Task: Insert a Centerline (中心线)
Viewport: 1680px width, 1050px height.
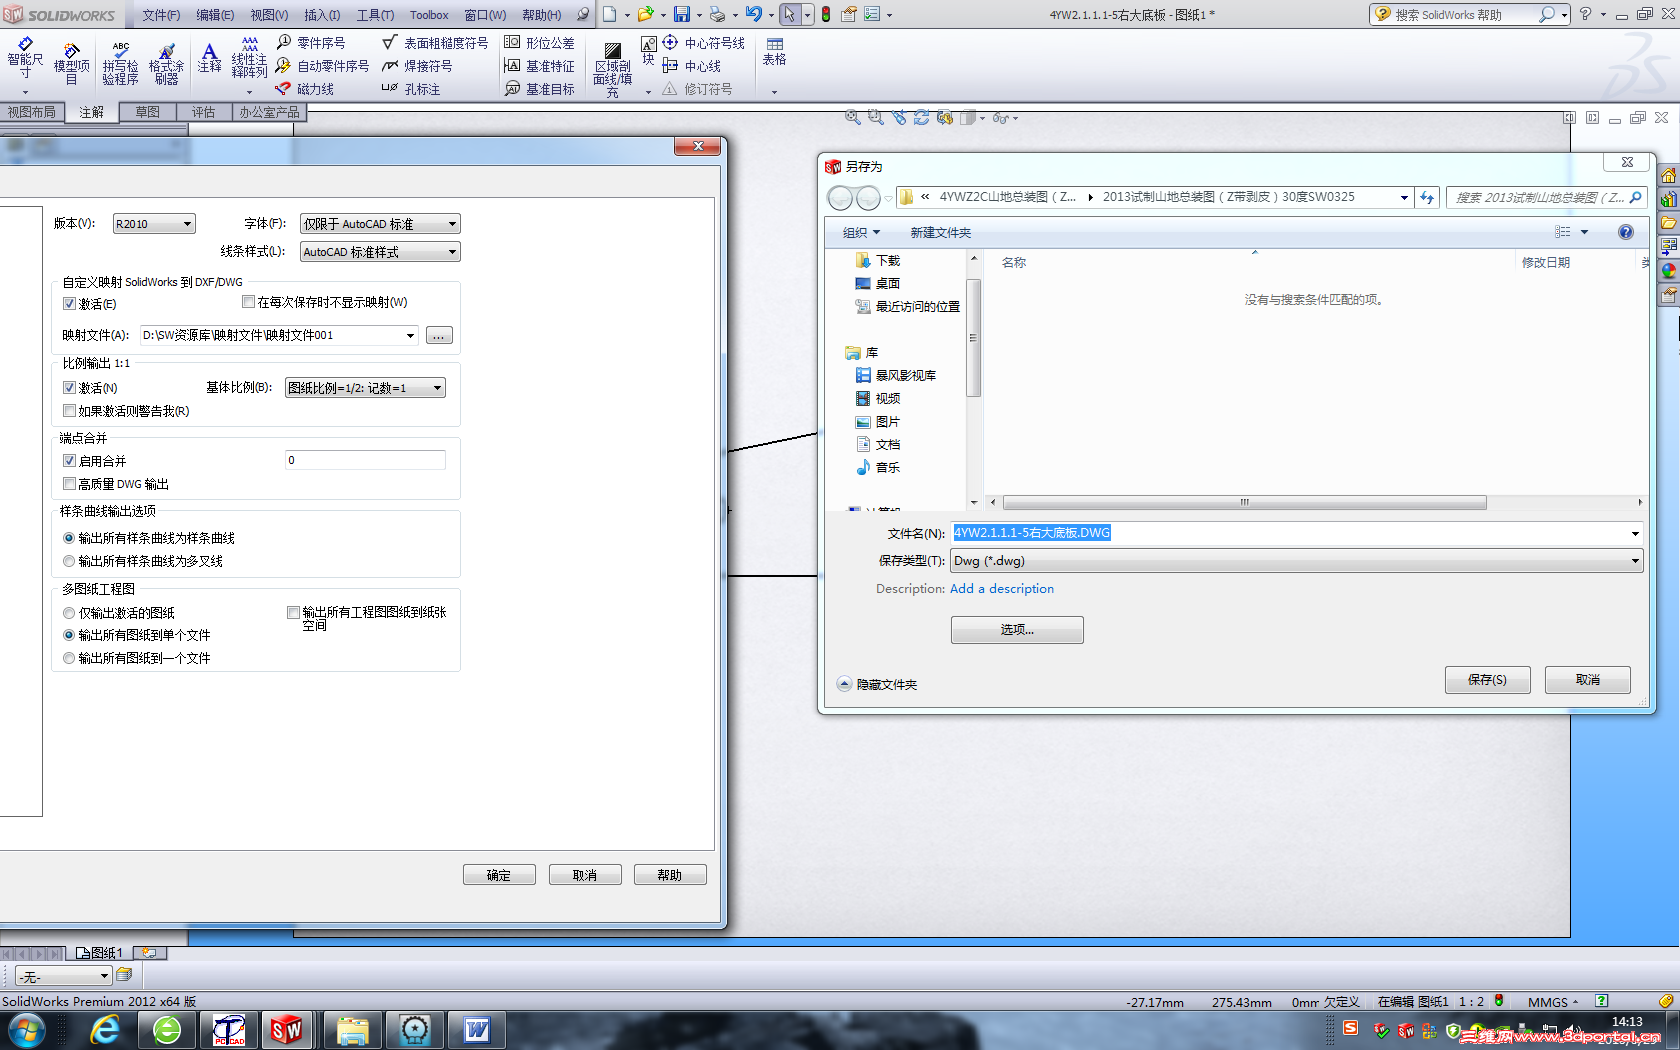Action: (x=691, y=65)
